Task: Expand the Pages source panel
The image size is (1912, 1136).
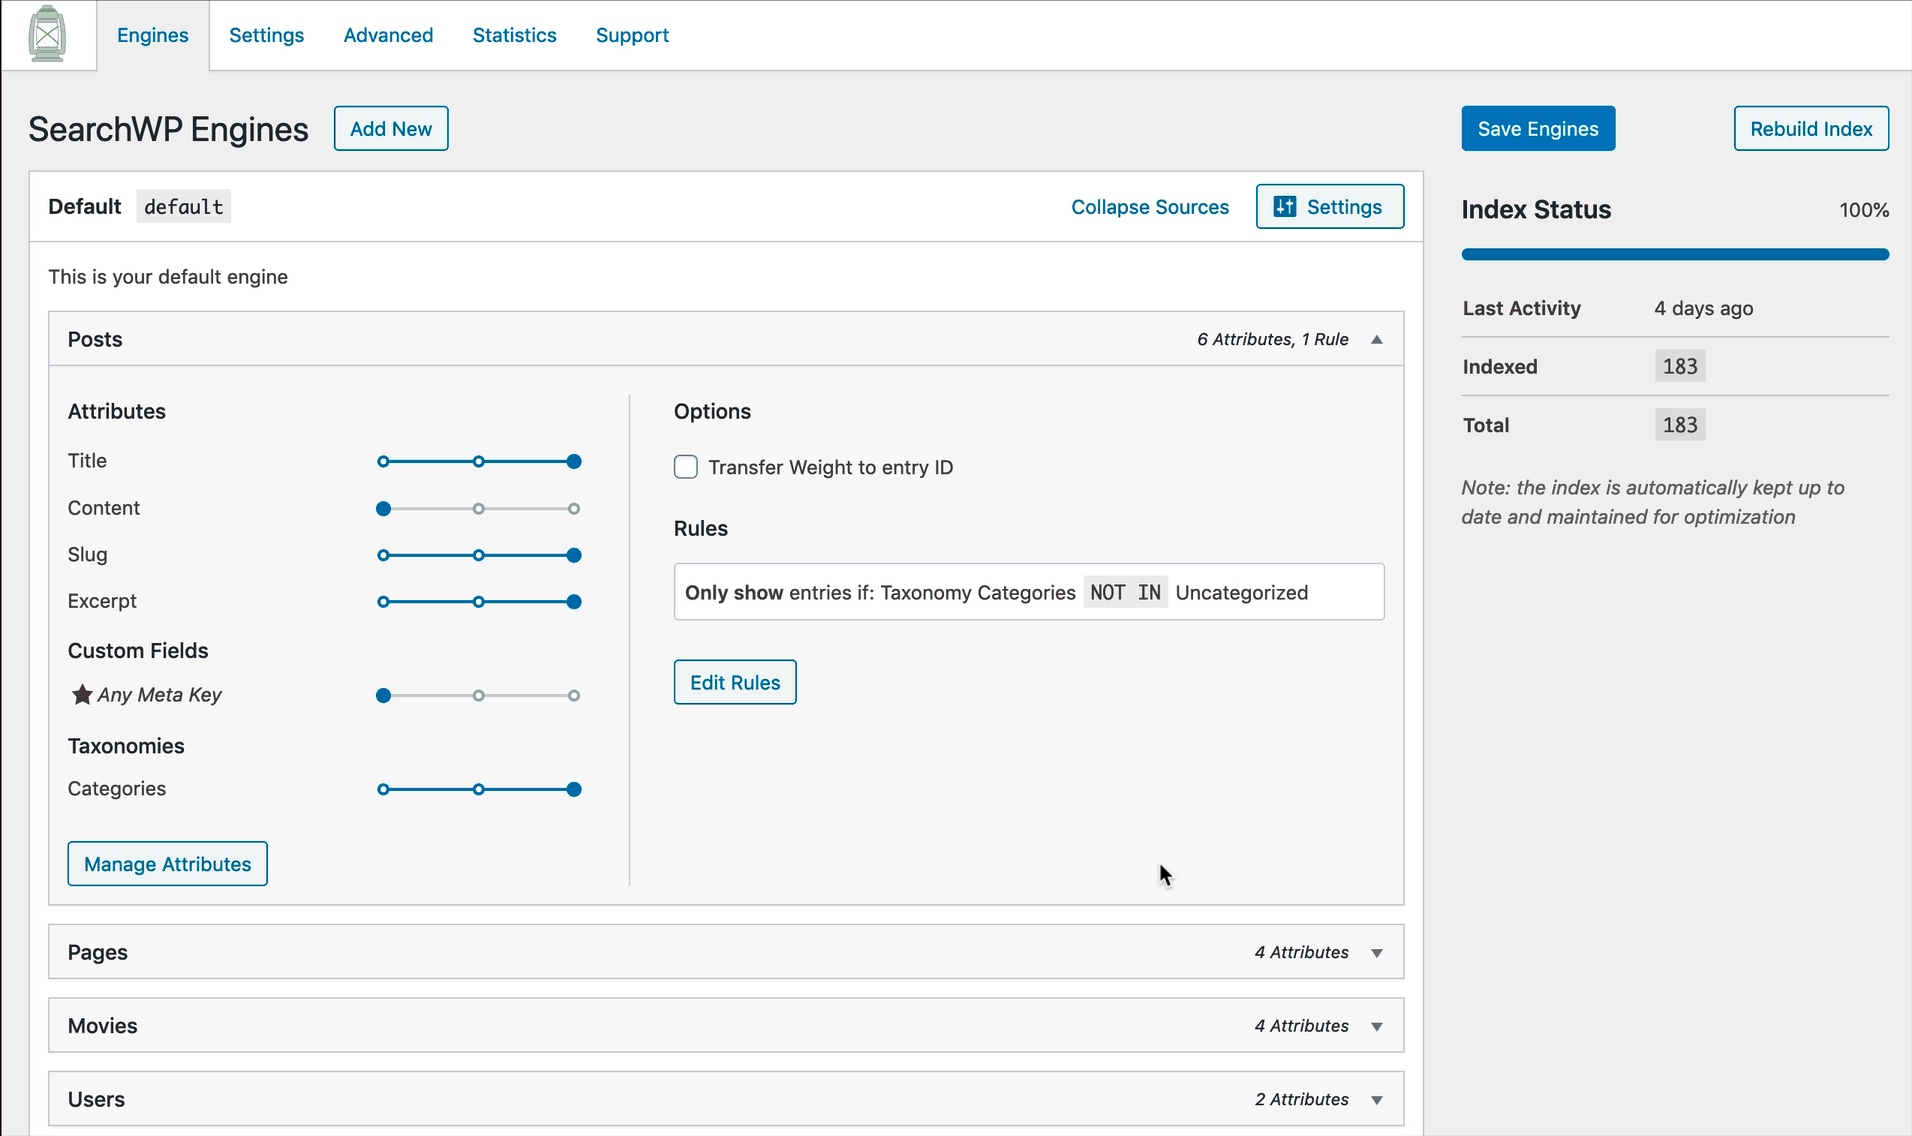Action: [x=726, y=952]
